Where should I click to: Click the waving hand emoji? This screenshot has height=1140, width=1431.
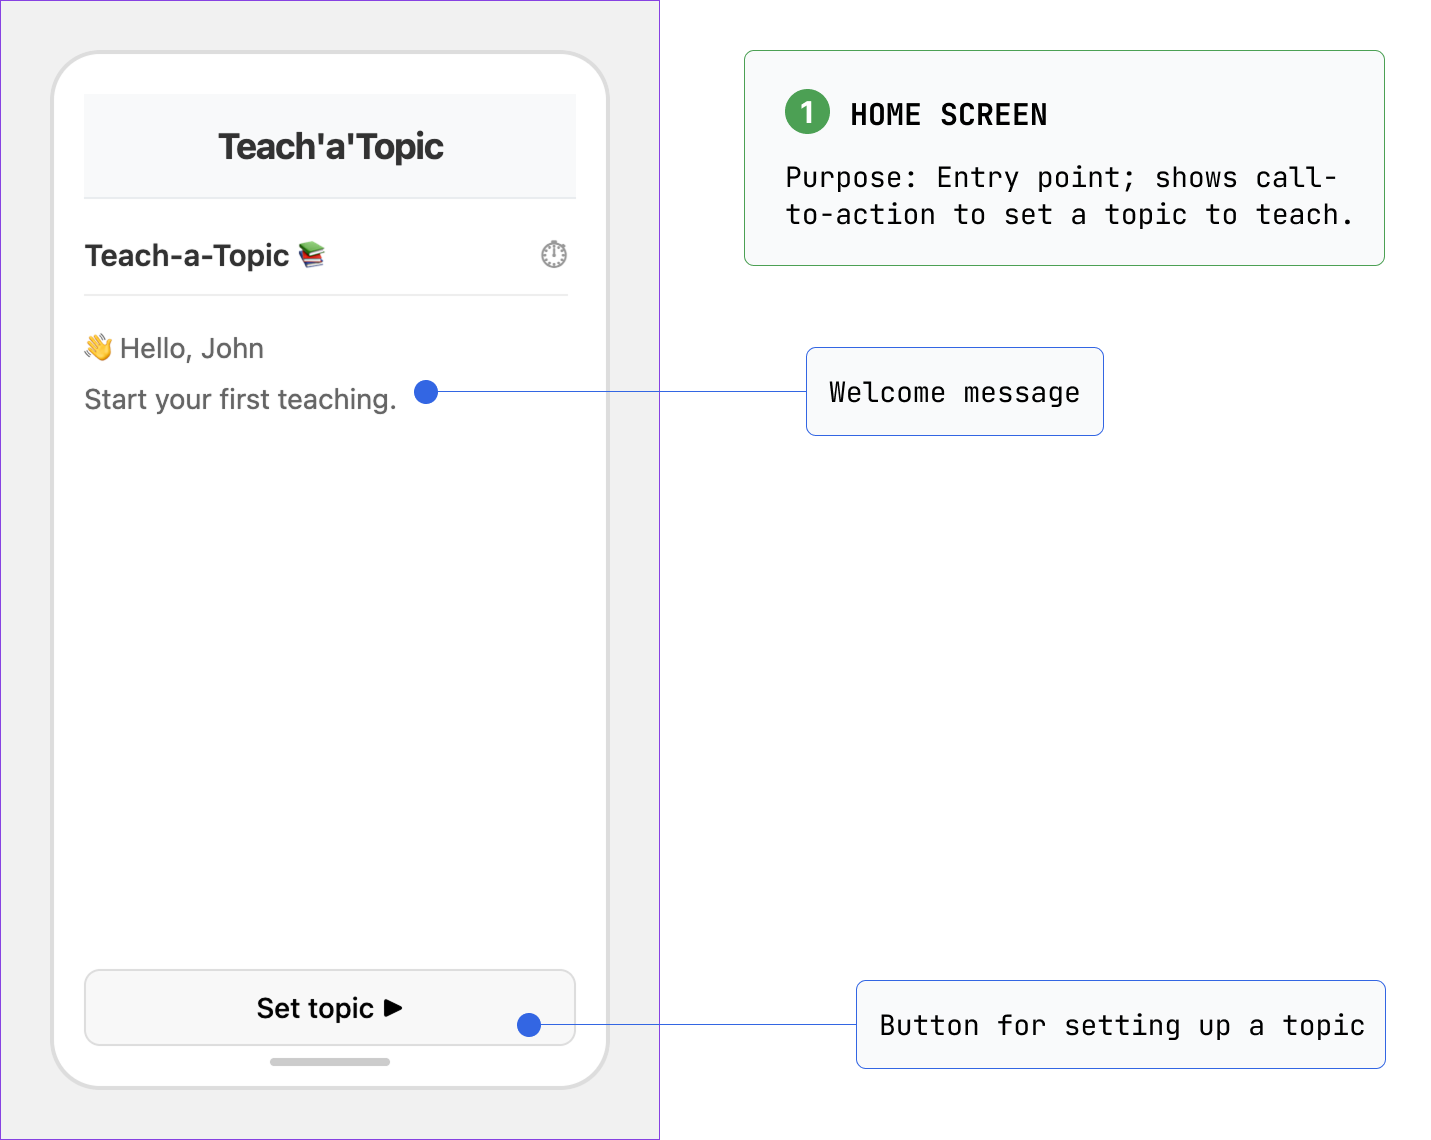[98, 347]
